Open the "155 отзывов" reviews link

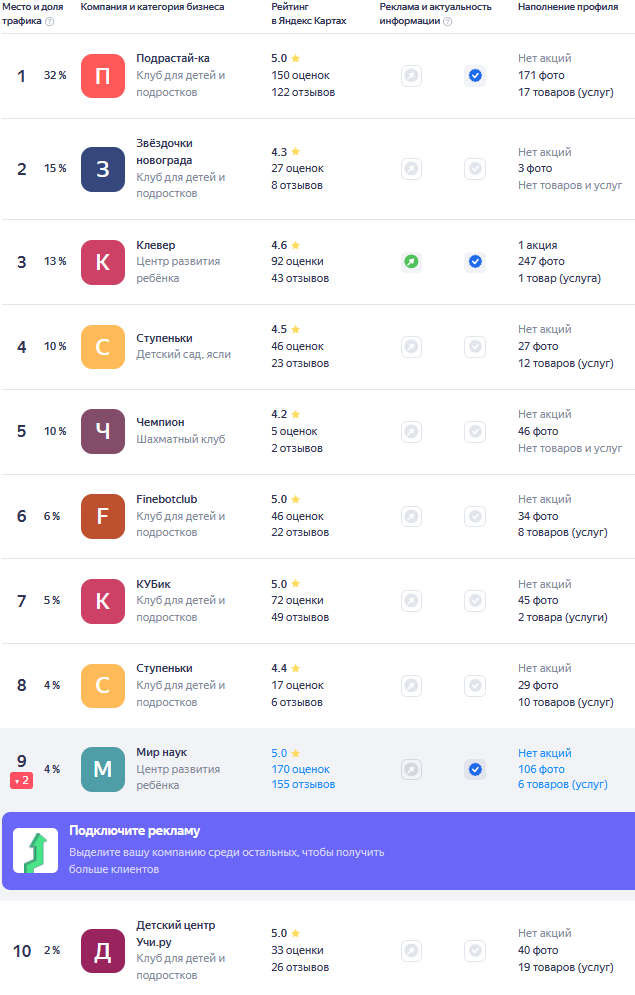303,785
